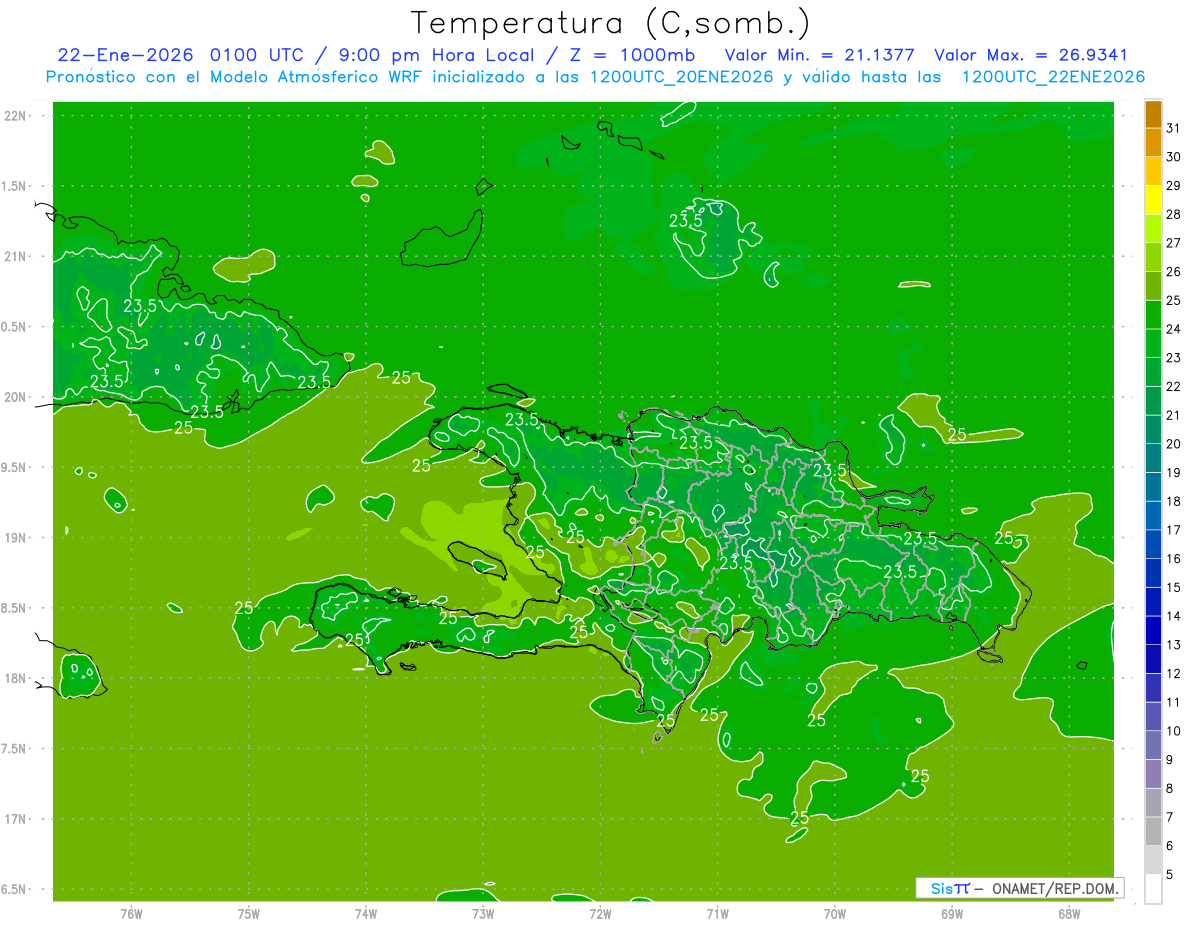
Task: Click the "73W" longitude axis label
Action: point(483,914)
